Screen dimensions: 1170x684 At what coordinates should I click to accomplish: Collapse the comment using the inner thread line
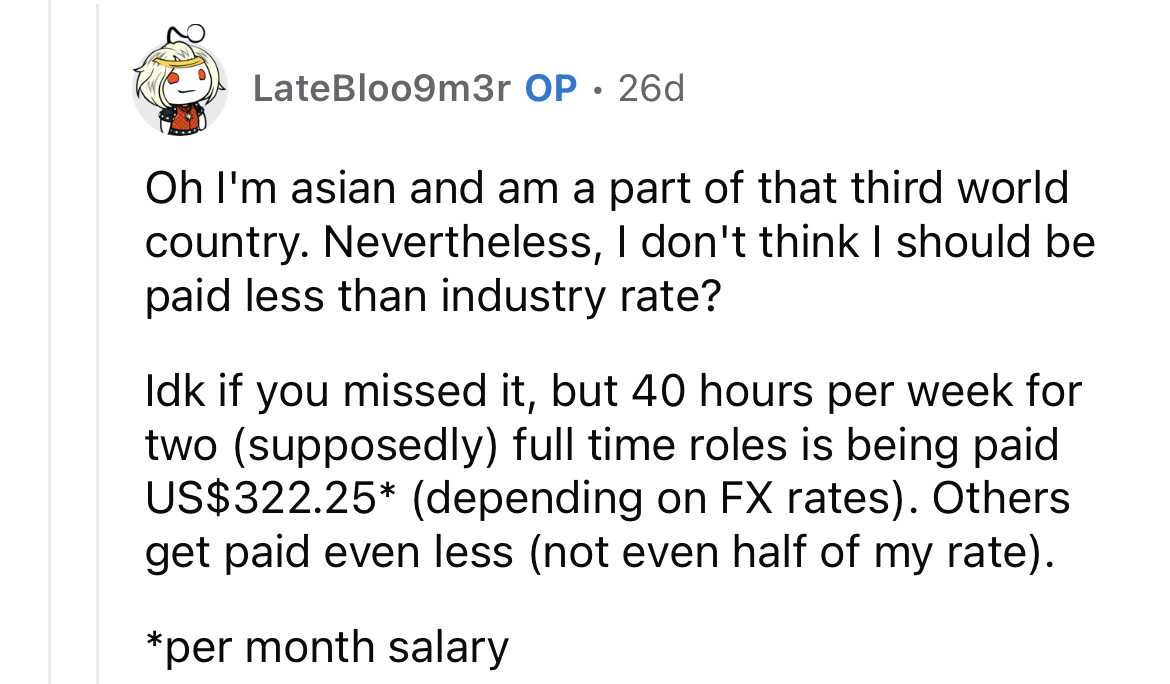coord(98,342)
